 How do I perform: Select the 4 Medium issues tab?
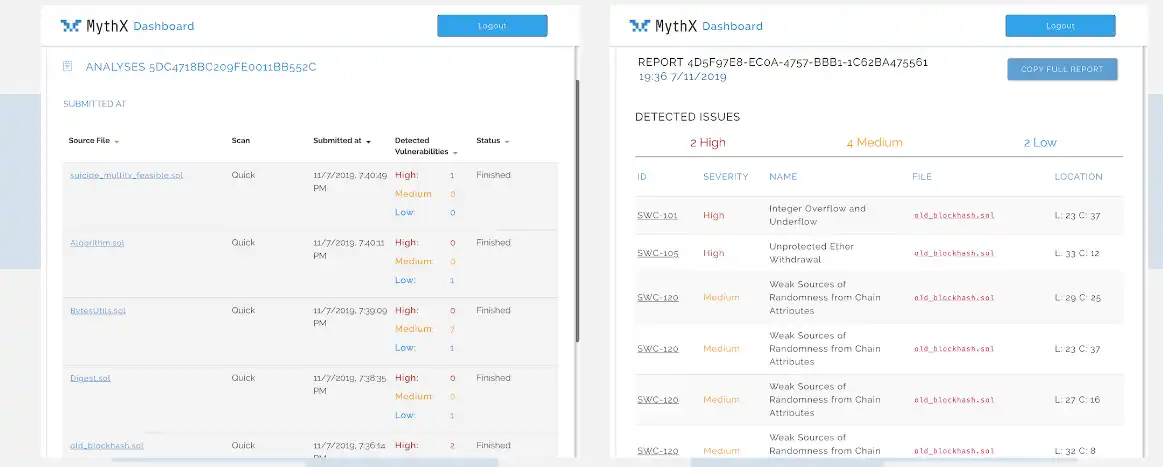874,142
